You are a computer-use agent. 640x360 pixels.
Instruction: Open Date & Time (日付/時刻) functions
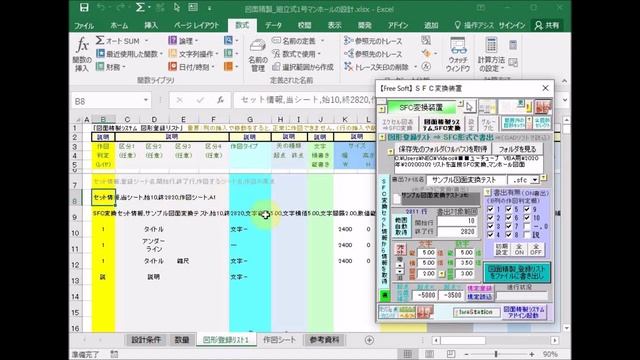tap(191, 67)
